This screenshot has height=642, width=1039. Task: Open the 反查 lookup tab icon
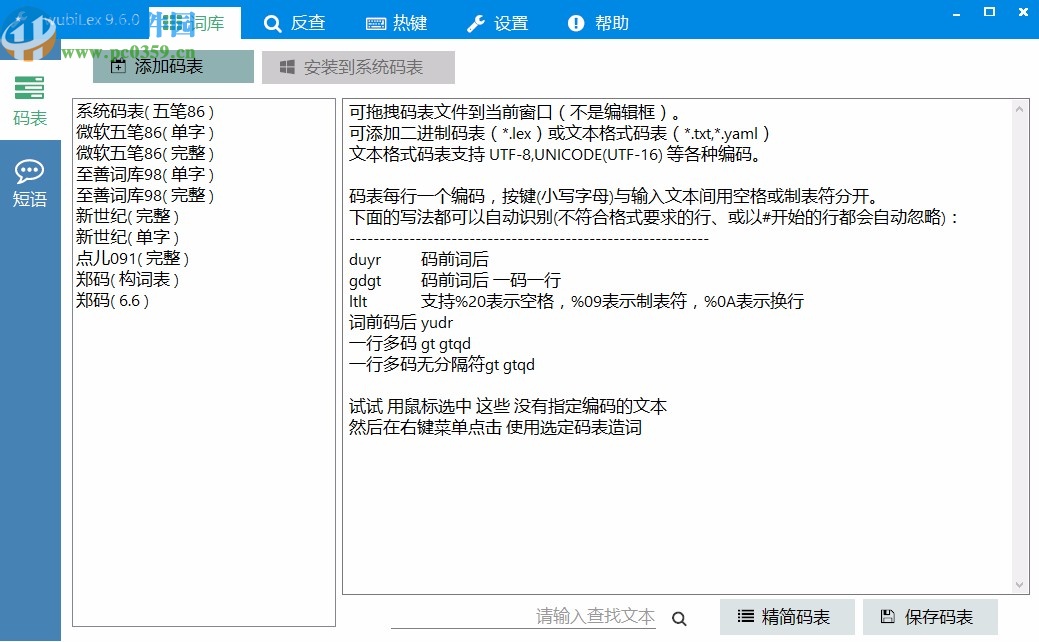click(272, 23)
